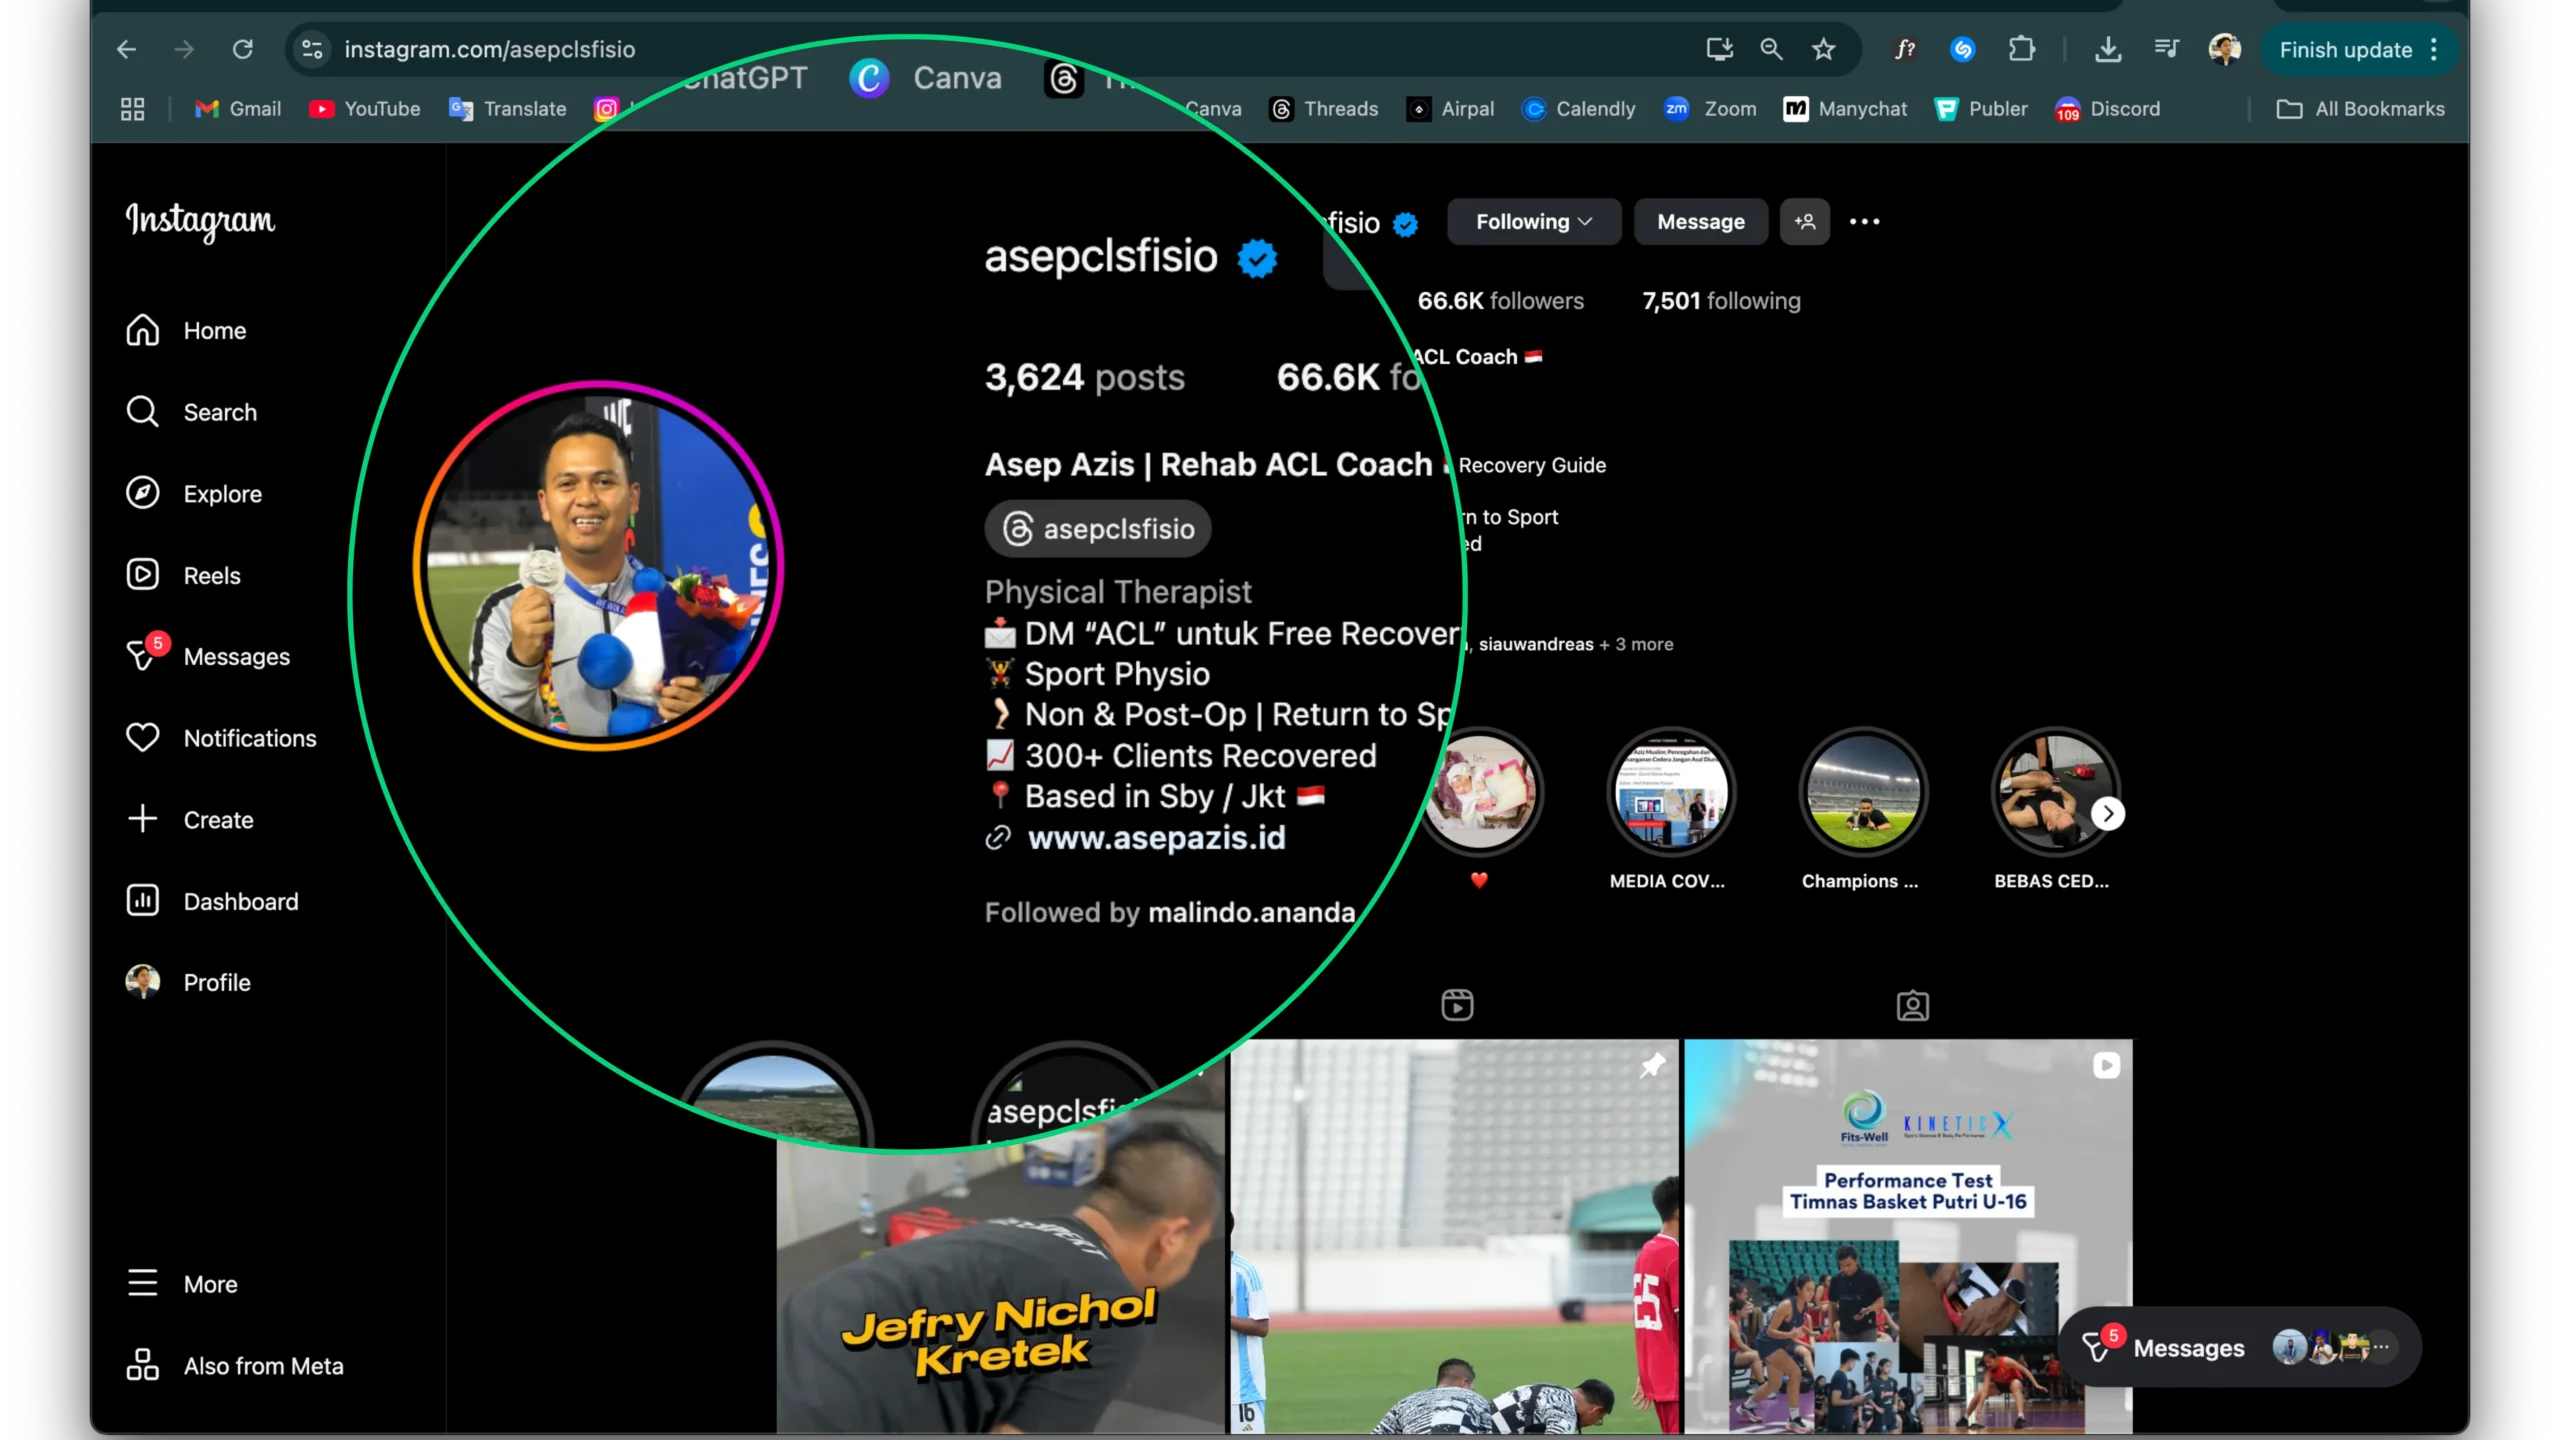
Task: Click the Finish update button
Action: point(2345,50)
